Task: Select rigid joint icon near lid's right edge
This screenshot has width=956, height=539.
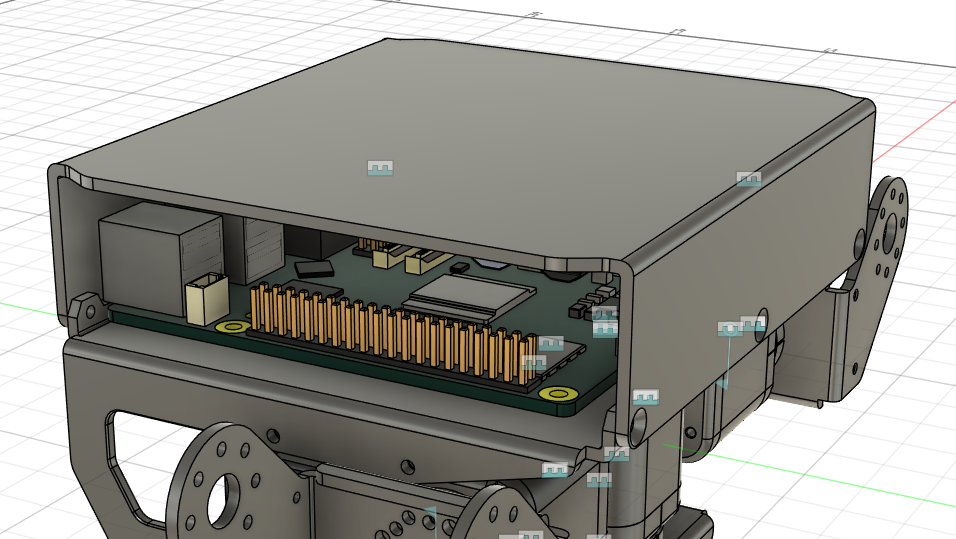Action: pos(749,179)
